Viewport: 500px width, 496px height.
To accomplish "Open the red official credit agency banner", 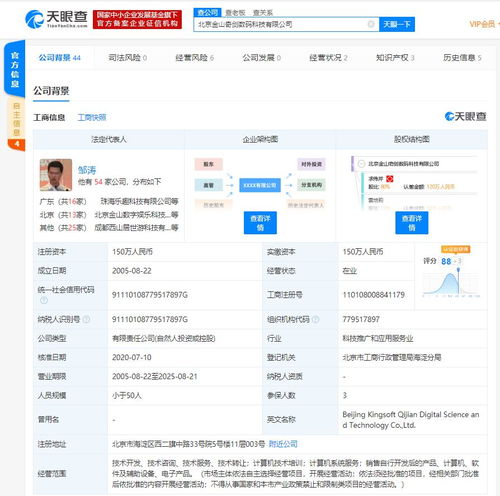I will point(137,19).
